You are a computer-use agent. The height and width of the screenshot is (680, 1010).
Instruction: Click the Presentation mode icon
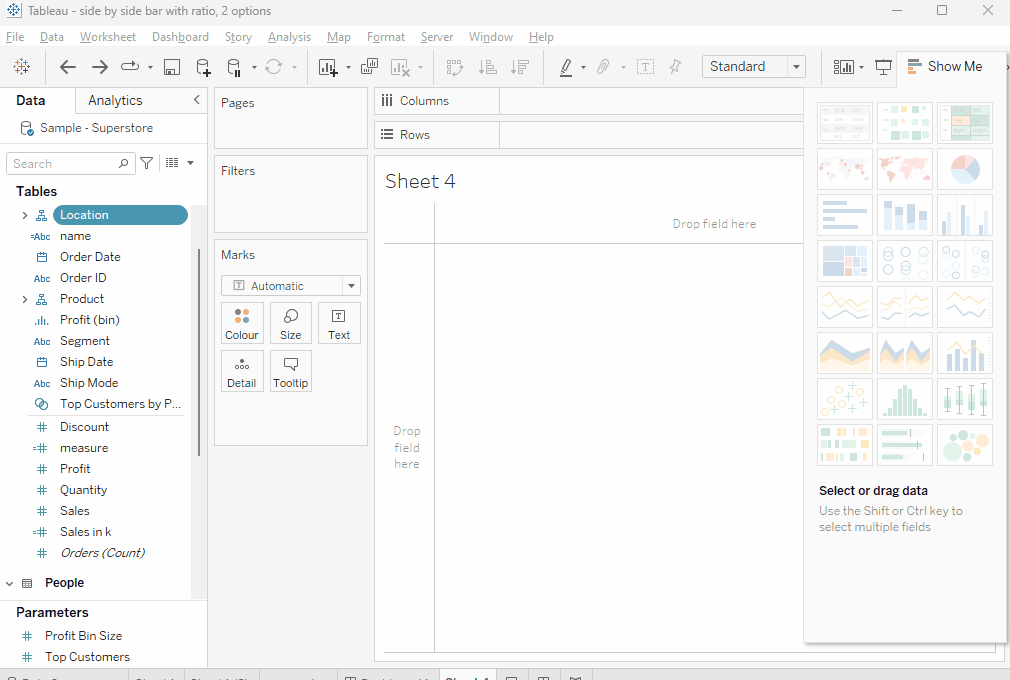point(883,67)
